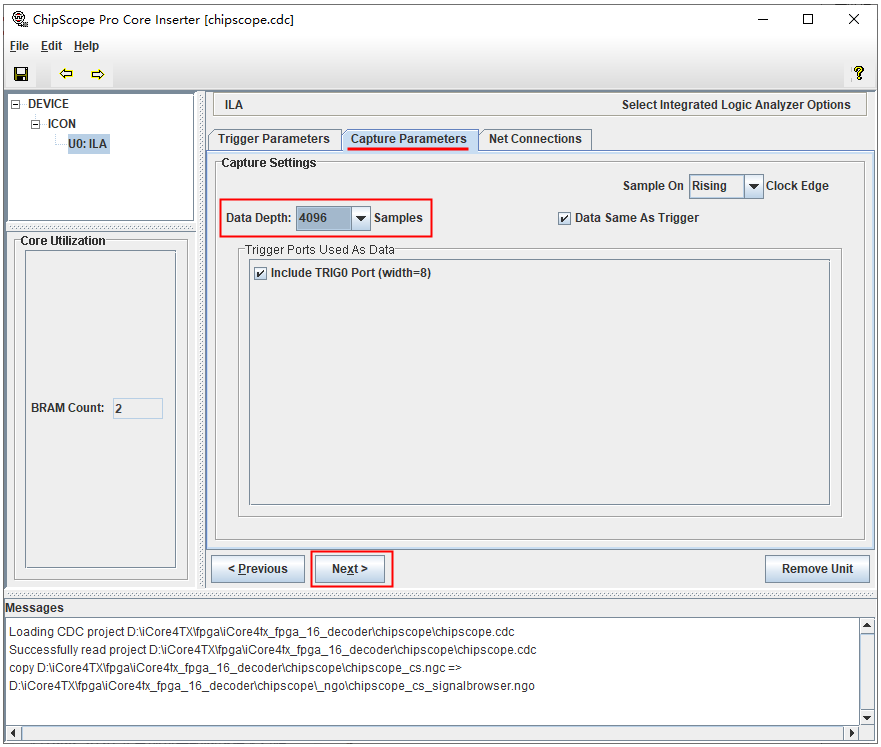Click the BRAM Count field
This screenshot has height=747, width=881.
pos(137,408)
